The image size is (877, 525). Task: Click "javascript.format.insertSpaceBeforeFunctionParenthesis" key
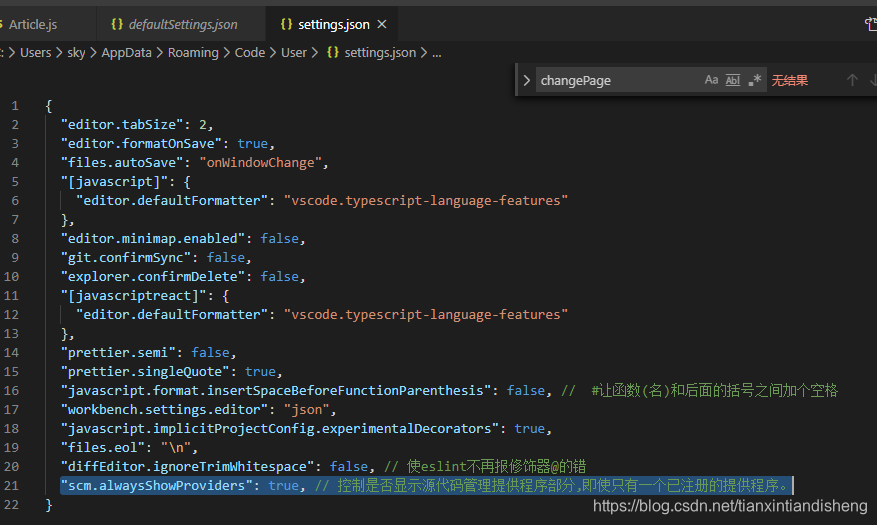click(x=276, y=391)
